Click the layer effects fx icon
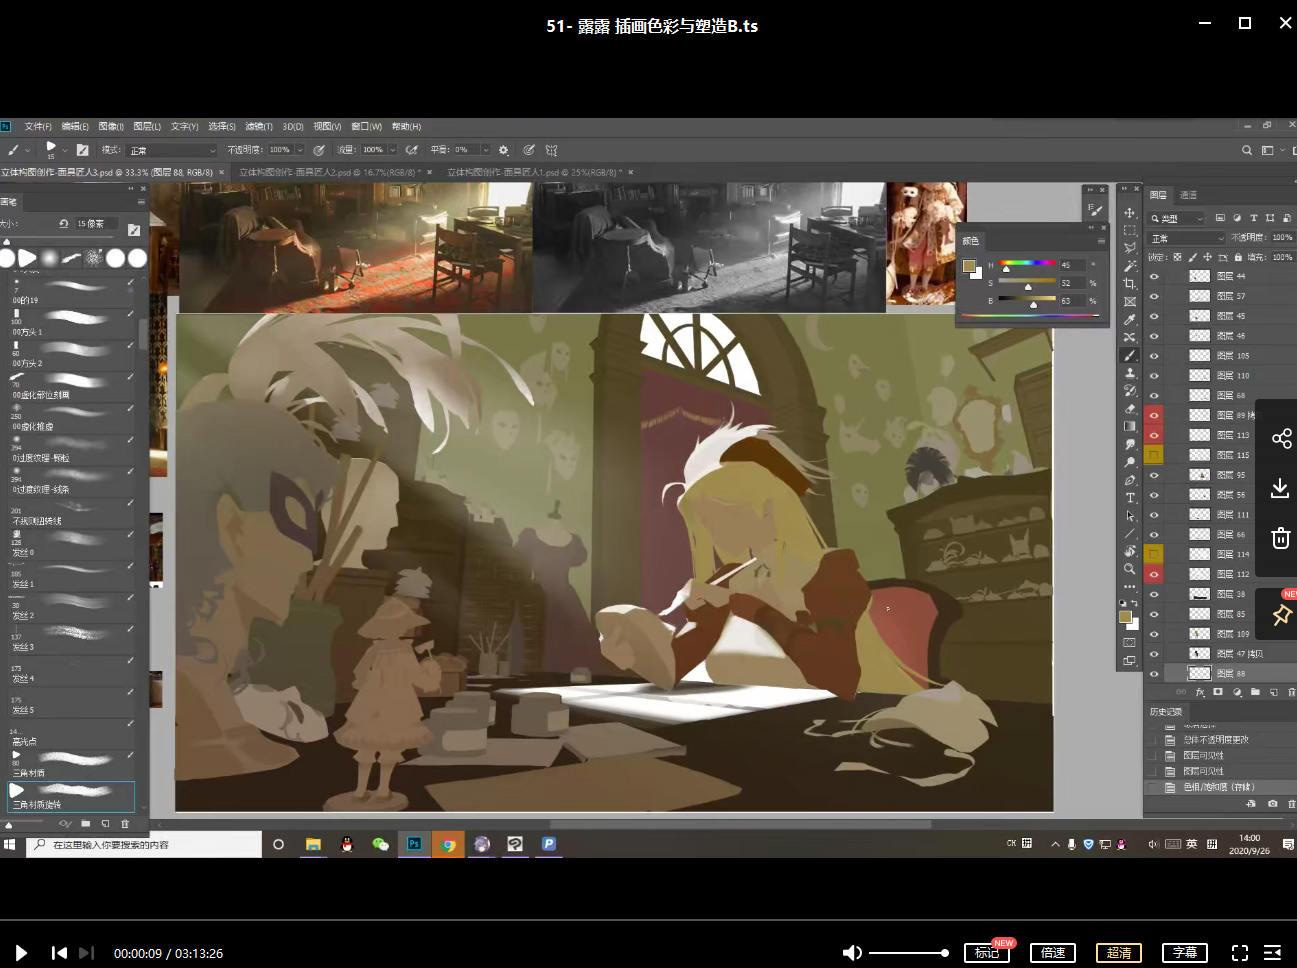 (1200, 692)
